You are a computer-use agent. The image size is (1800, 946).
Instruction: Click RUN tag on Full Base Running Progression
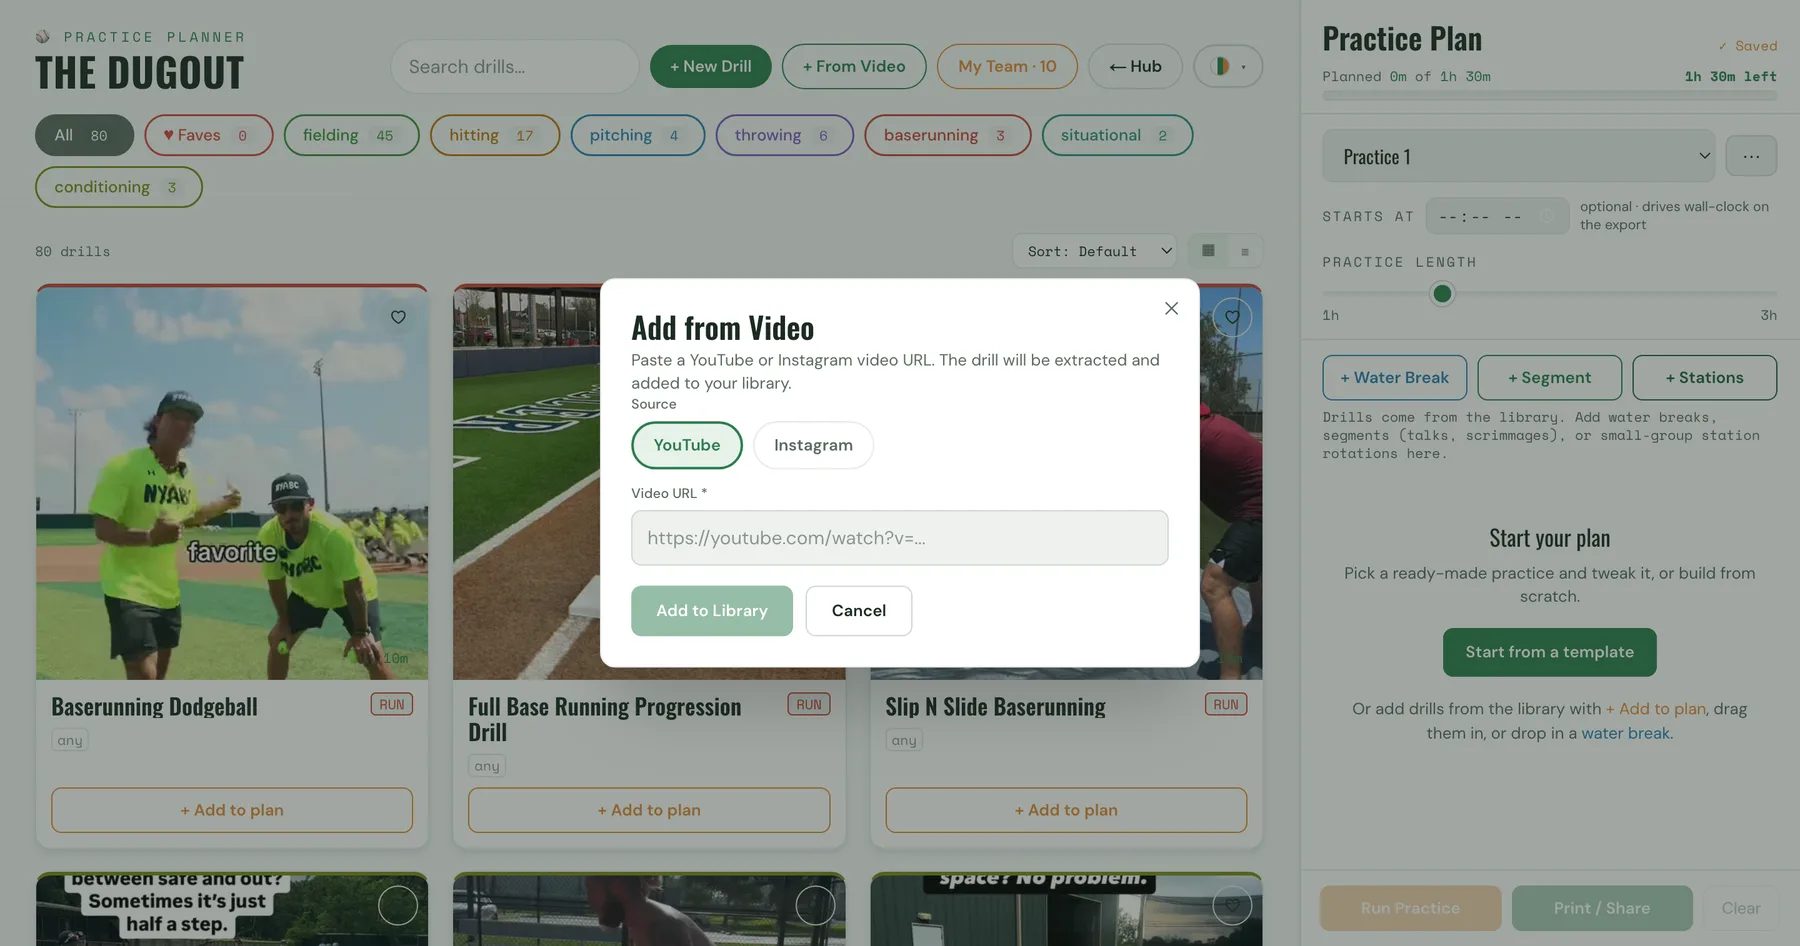coord(809,705)
